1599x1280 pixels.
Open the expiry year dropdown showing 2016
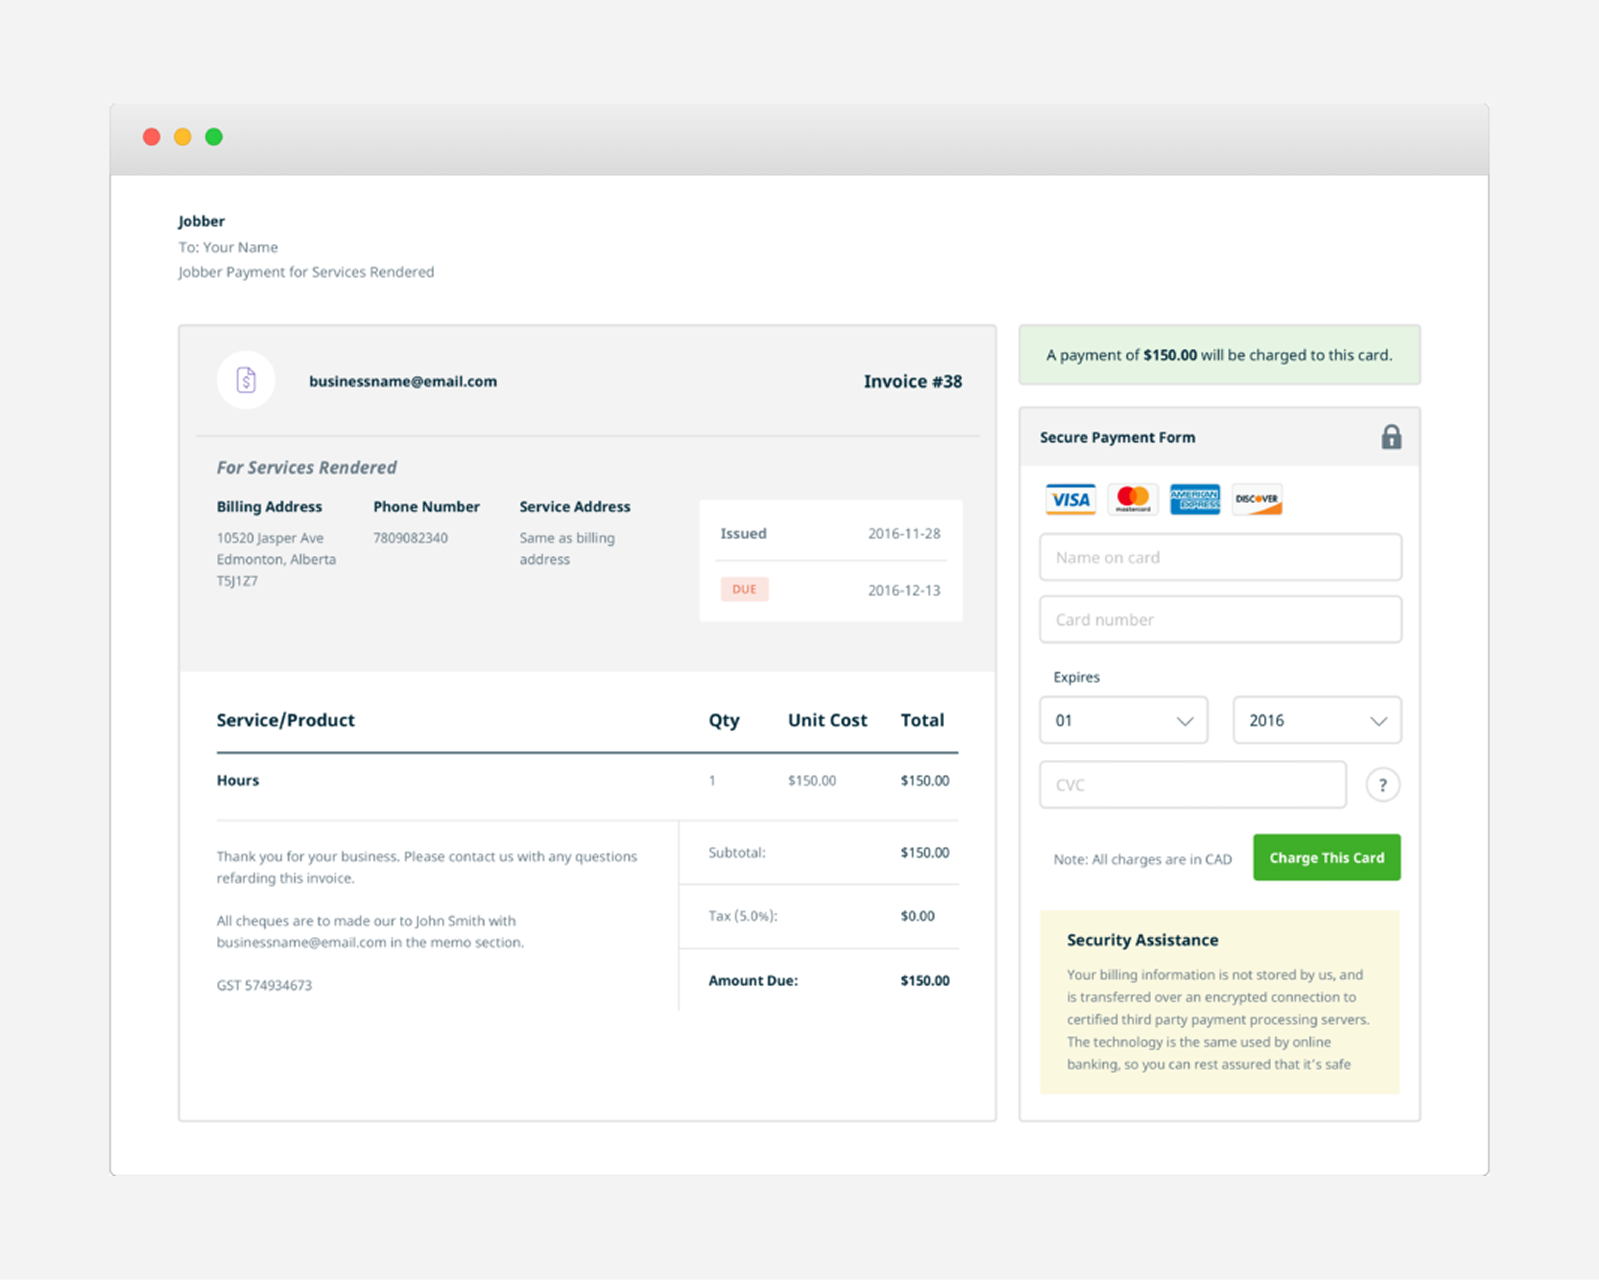(x=1316, y=720)
